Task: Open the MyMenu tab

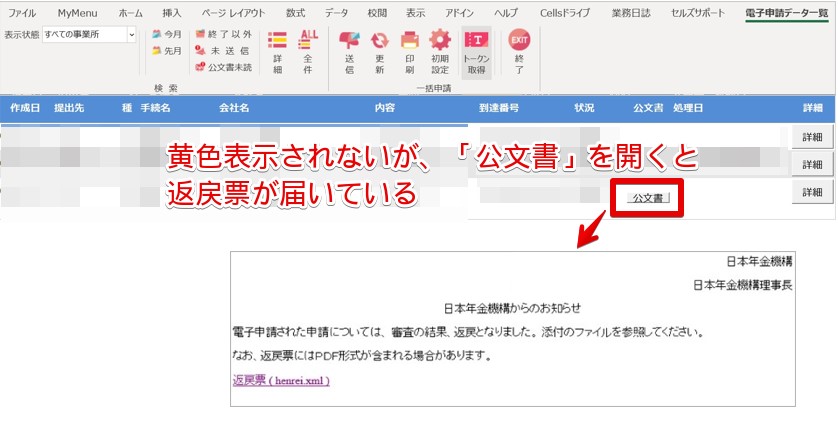Action: click(77, 13)
